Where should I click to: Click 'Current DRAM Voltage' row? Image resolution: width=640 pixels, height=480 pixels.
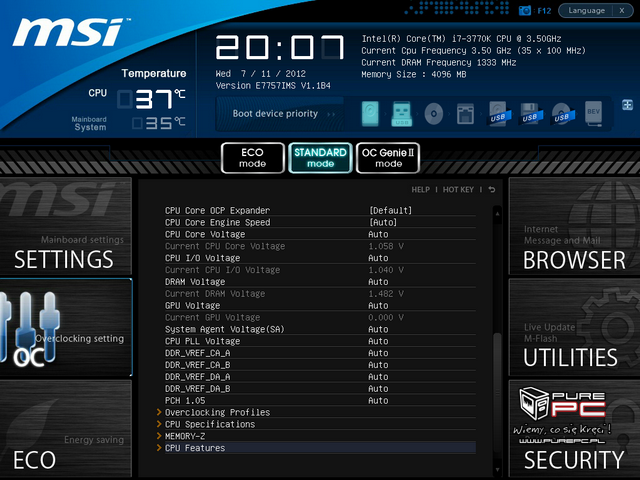coord(320,293)
